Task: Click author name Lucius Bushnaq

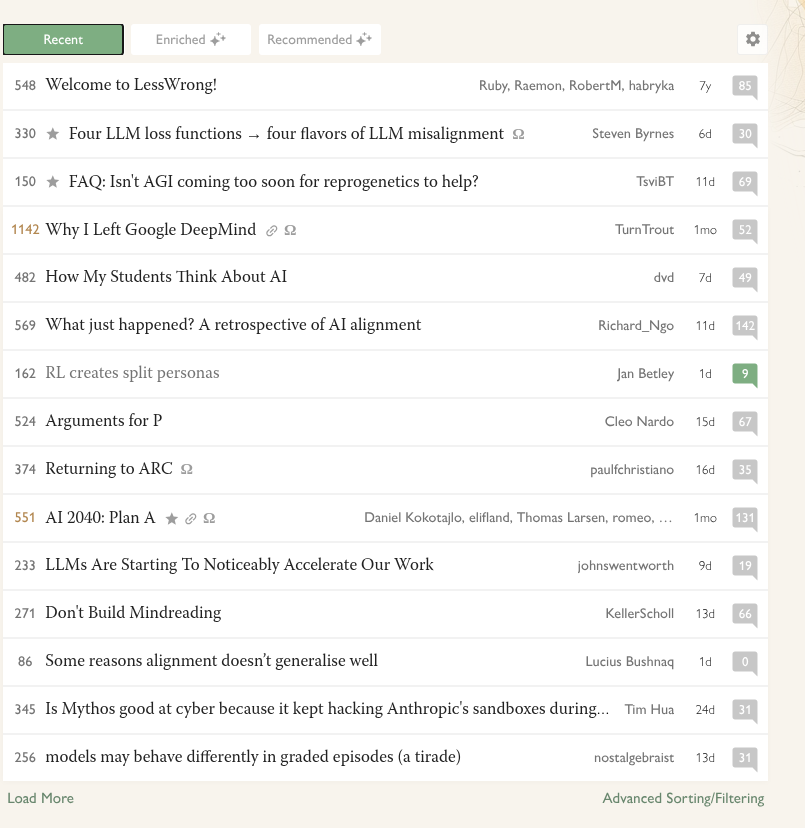Action: tap(630, 662)
